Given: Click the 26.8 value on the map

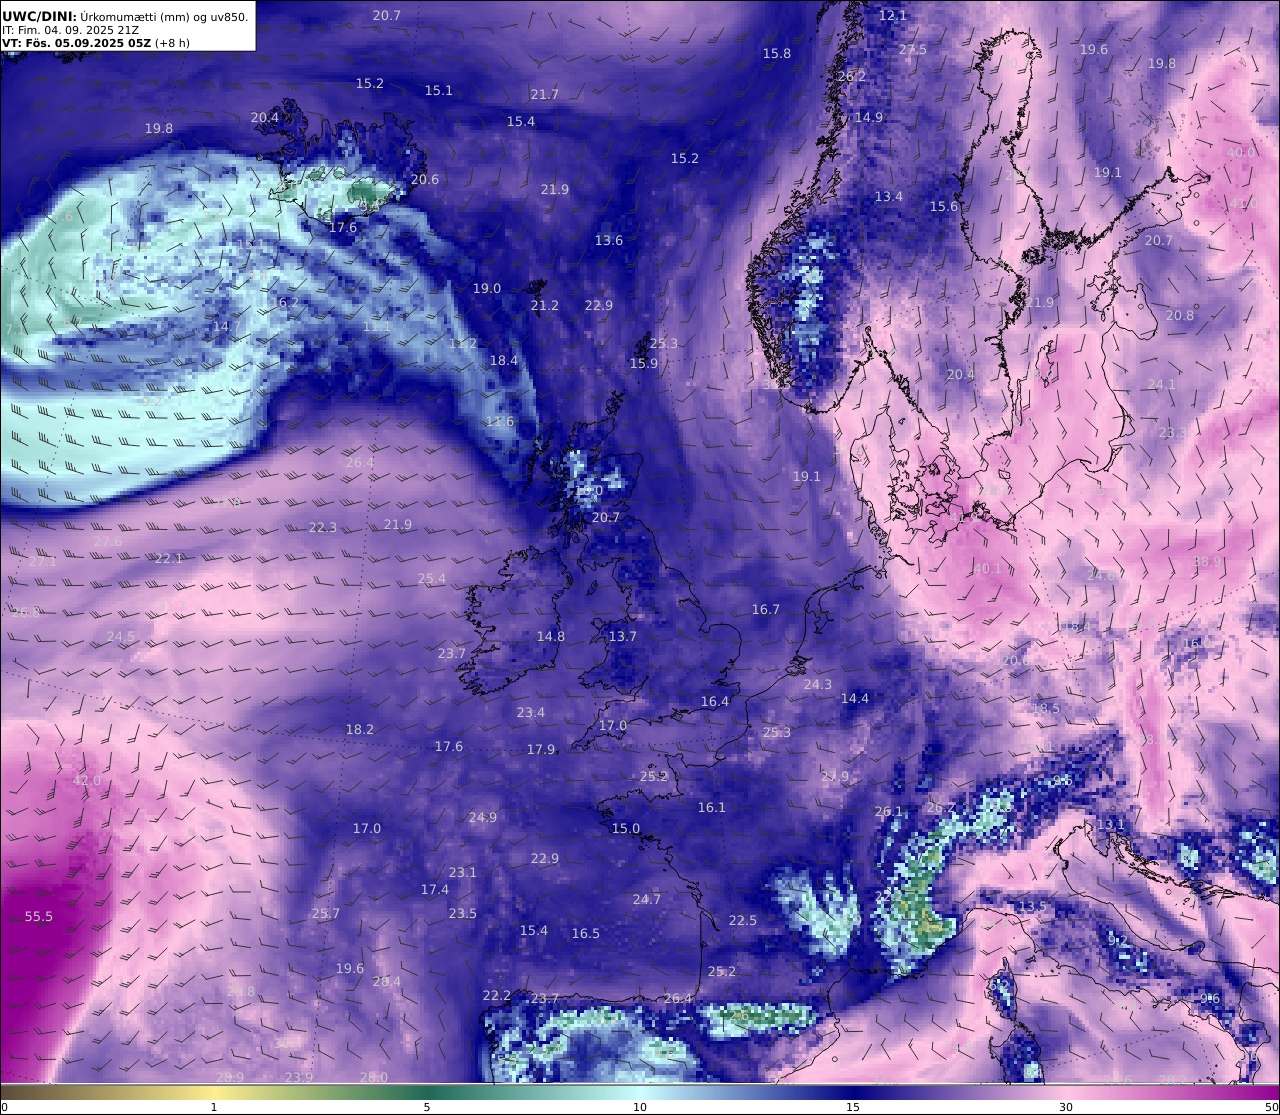Looking at the screenshot, I should (26, 612).
